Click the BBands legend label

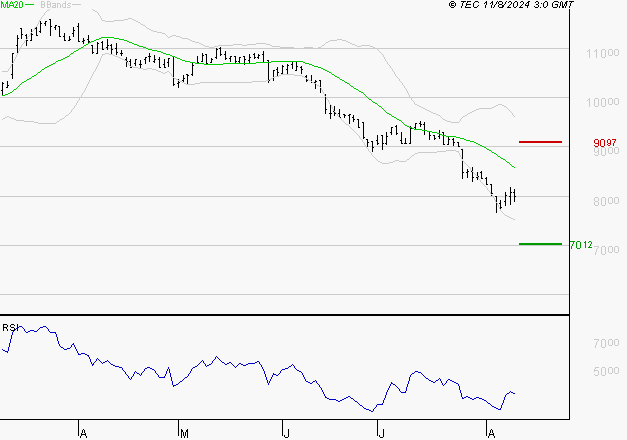56,5
